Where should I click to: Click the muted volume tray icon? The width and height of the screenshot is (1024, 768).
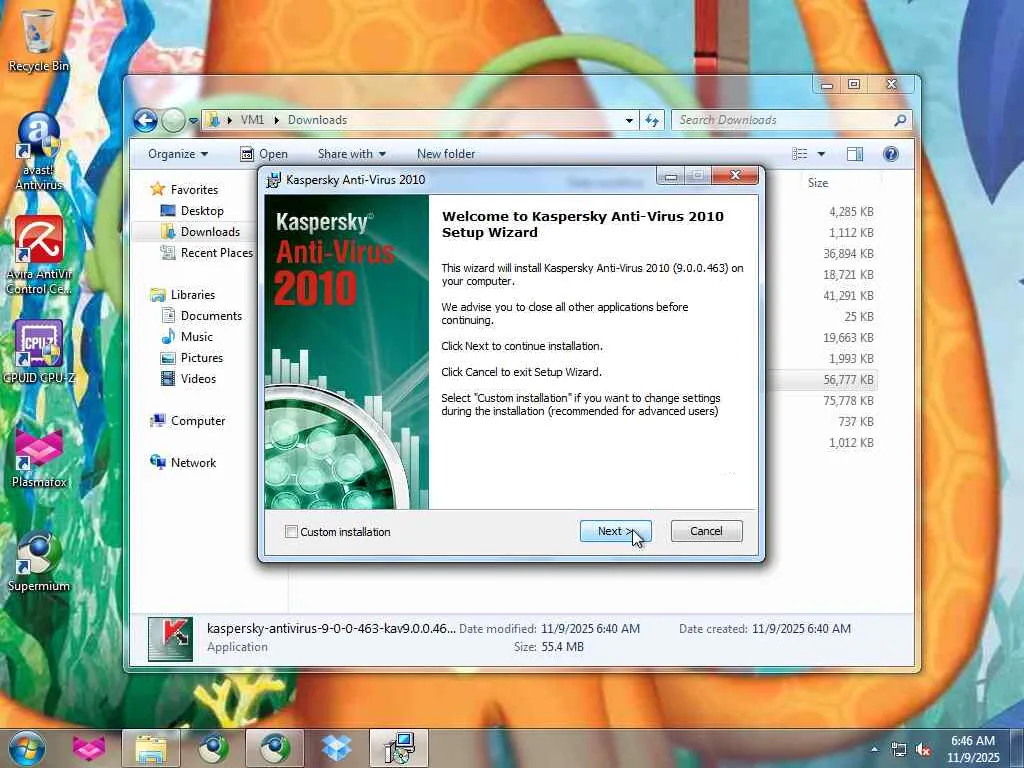pos(923,749)
